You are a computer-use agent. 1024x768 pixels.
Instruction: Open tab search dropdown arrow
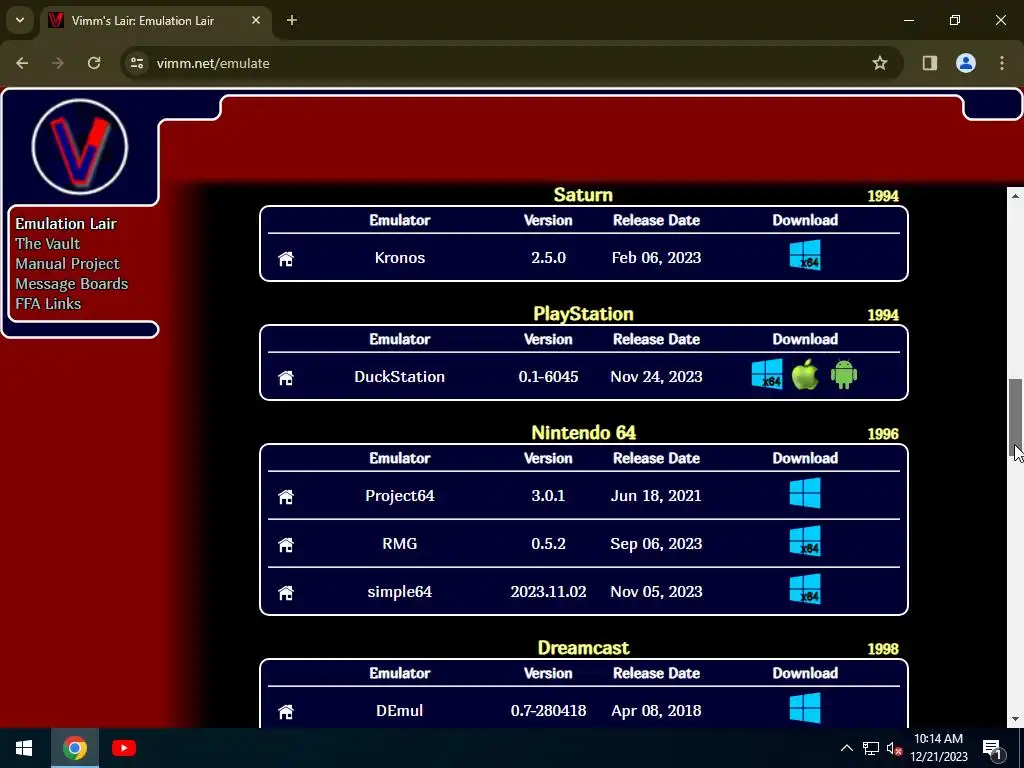tap(20, 20)
